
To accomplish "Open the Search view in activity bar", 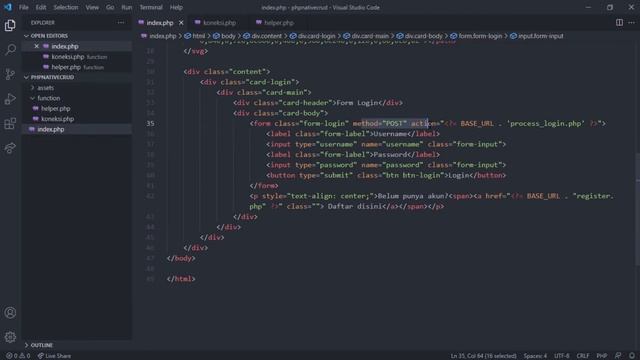I will click(x=10, y=50).
